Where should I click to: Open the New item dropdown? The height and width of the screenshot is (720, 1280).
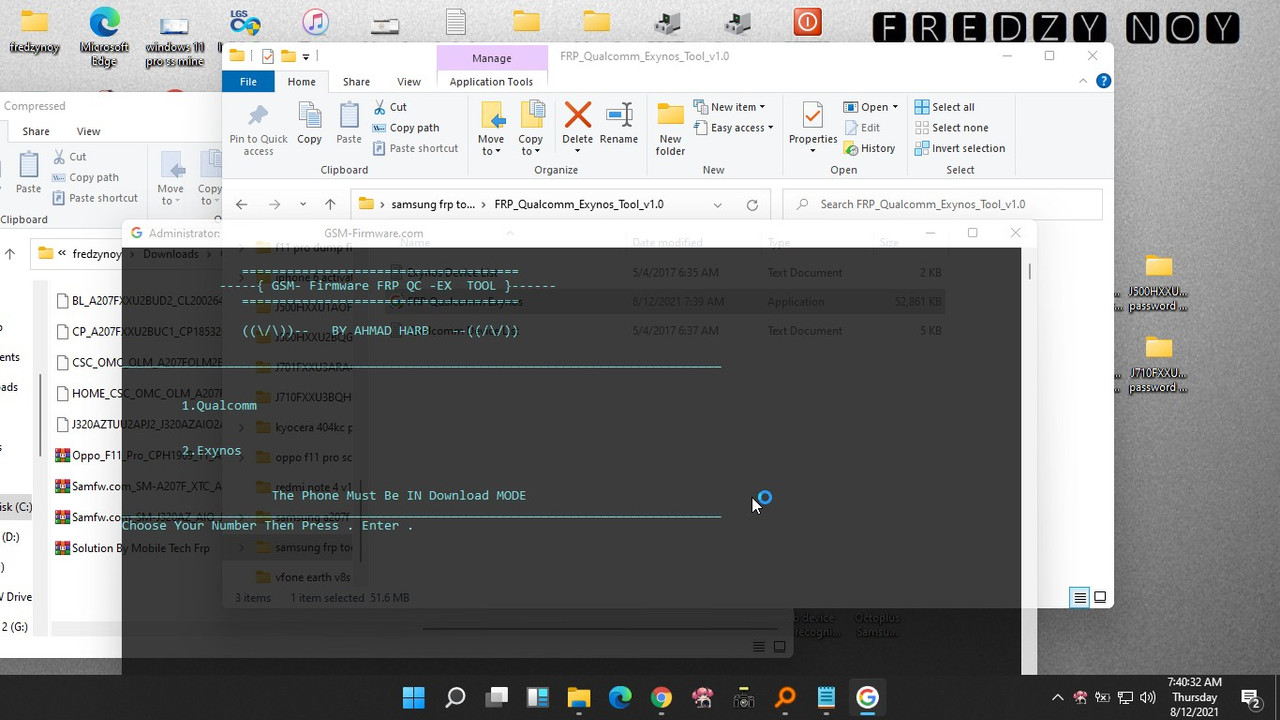(730, 107)
